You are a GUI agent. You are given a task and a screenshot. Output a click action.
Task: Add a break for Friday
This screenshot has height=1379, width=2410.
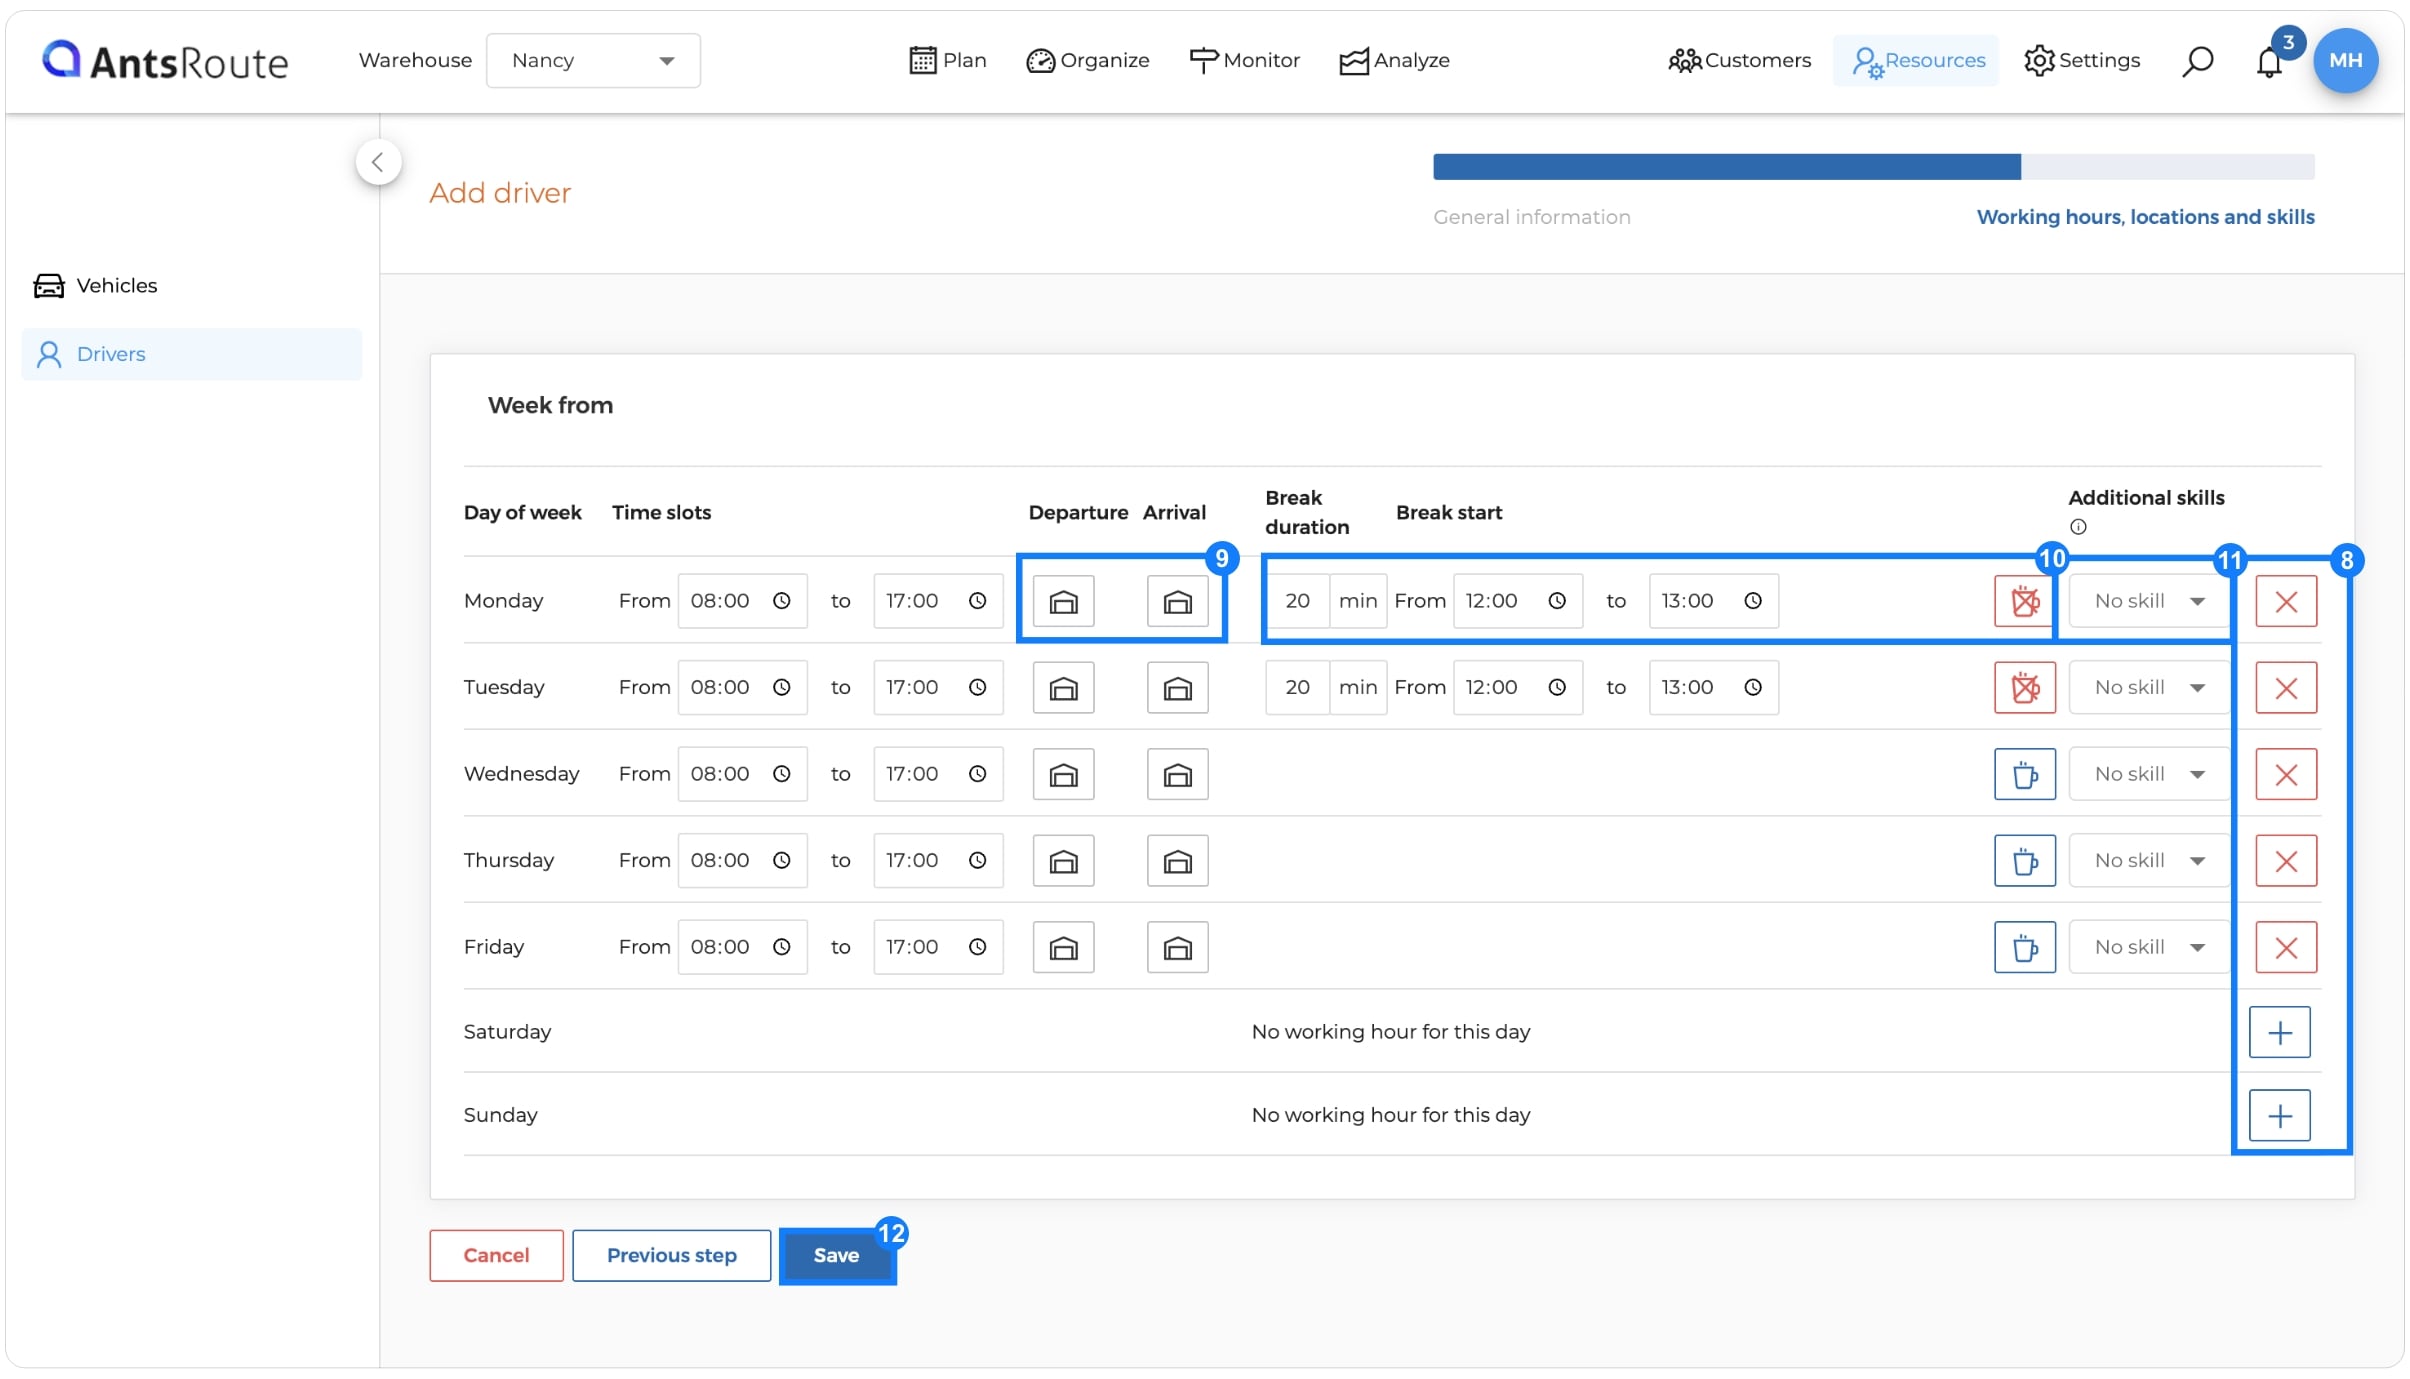tap(2024, 947)
